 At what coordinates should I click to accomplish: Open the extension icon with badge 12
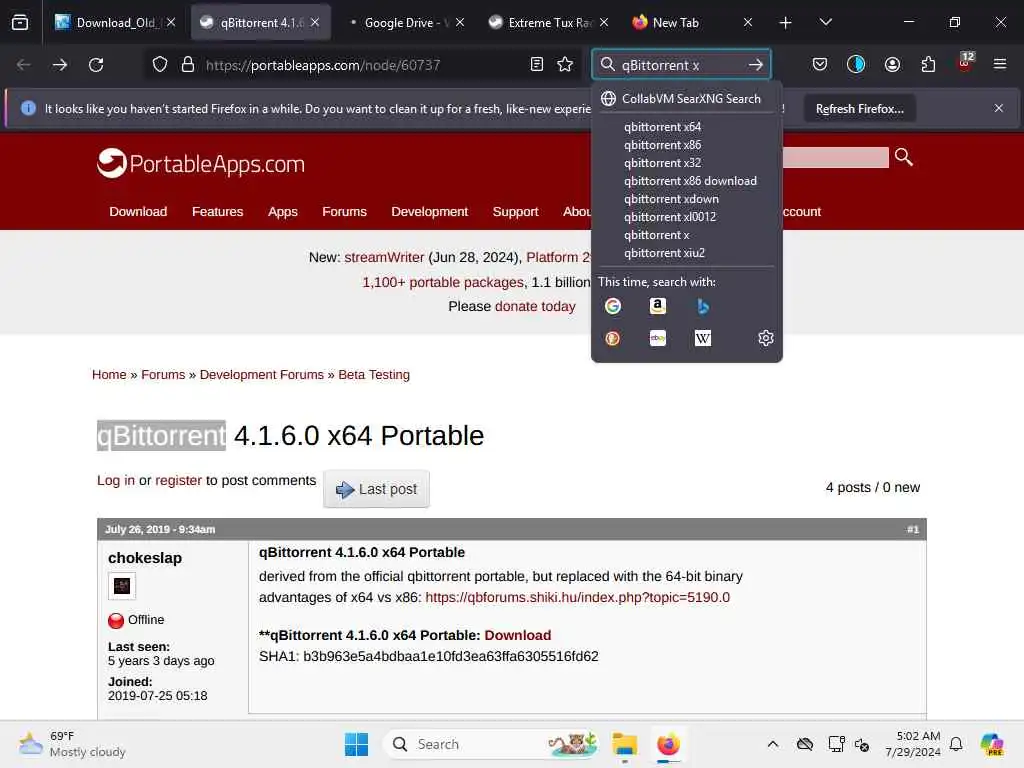click(965, 63)
